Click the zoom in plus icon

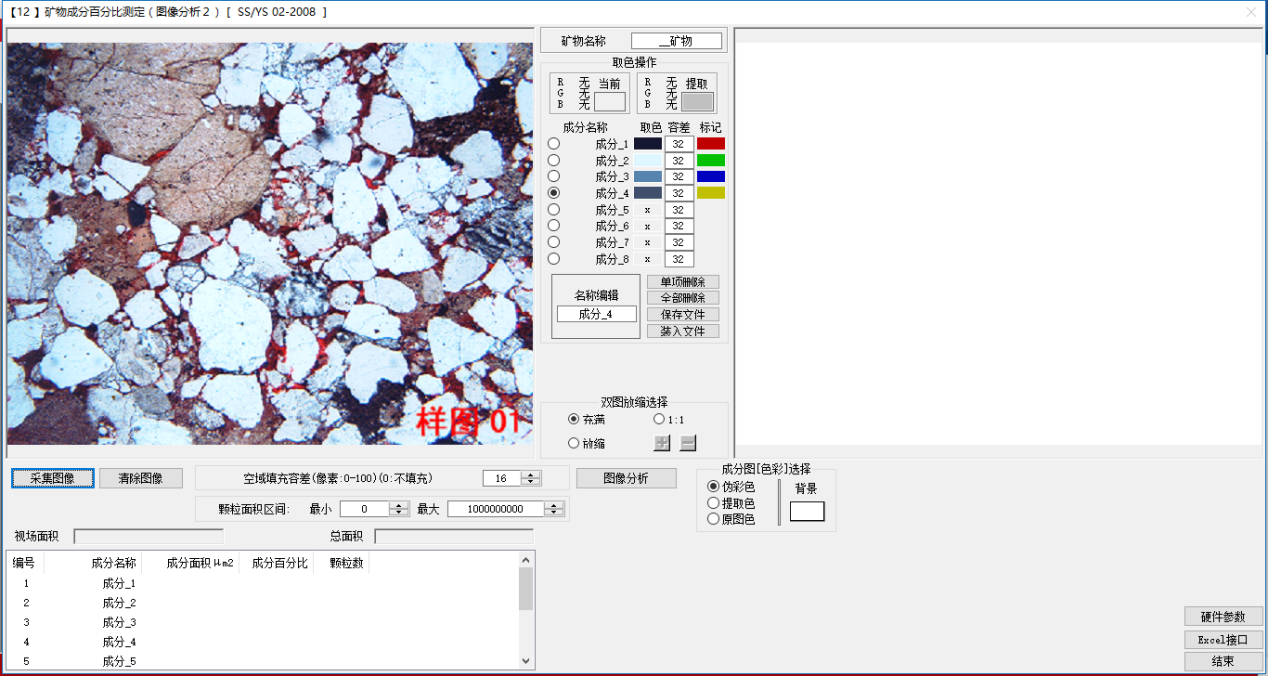pos(662,443)
